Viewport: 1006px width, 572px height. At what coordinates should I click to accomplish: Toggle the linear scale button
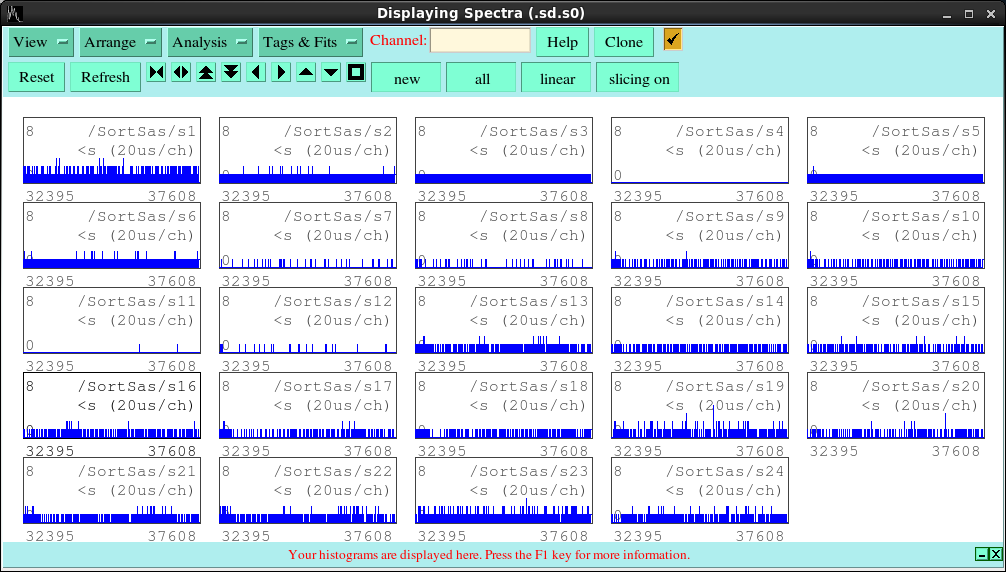coord(557,78)
